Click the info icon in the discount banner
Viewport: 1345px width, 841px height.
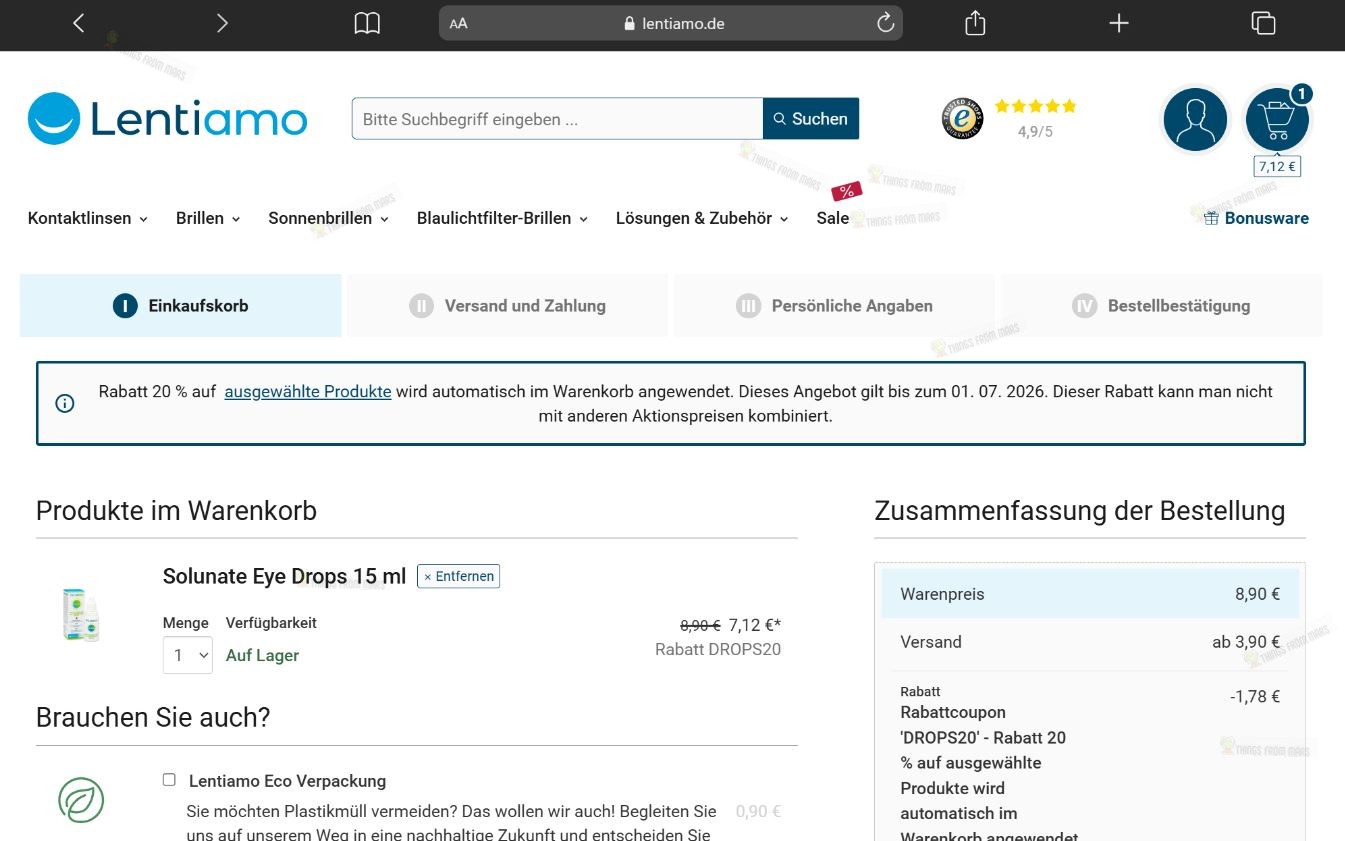tap(65, 404)
